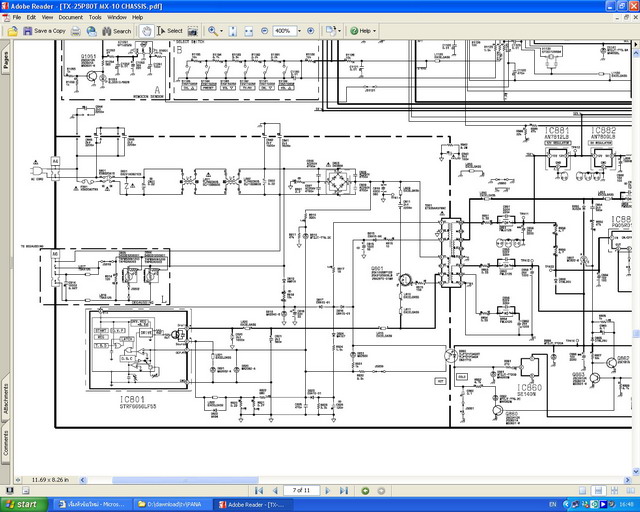The image size is (640, 512).
Task: Click the Open file folder icon
Action: (13, 31)
